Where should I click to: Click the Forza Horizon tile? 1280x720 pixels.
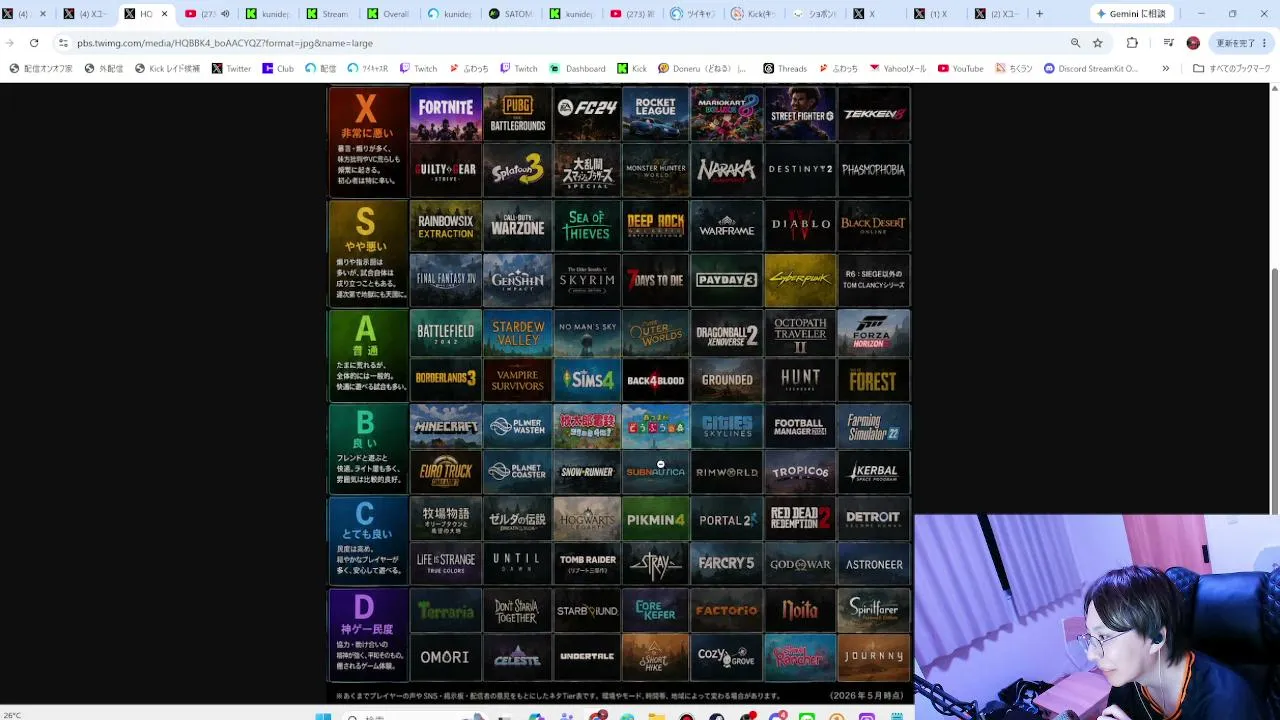(874, 333)
